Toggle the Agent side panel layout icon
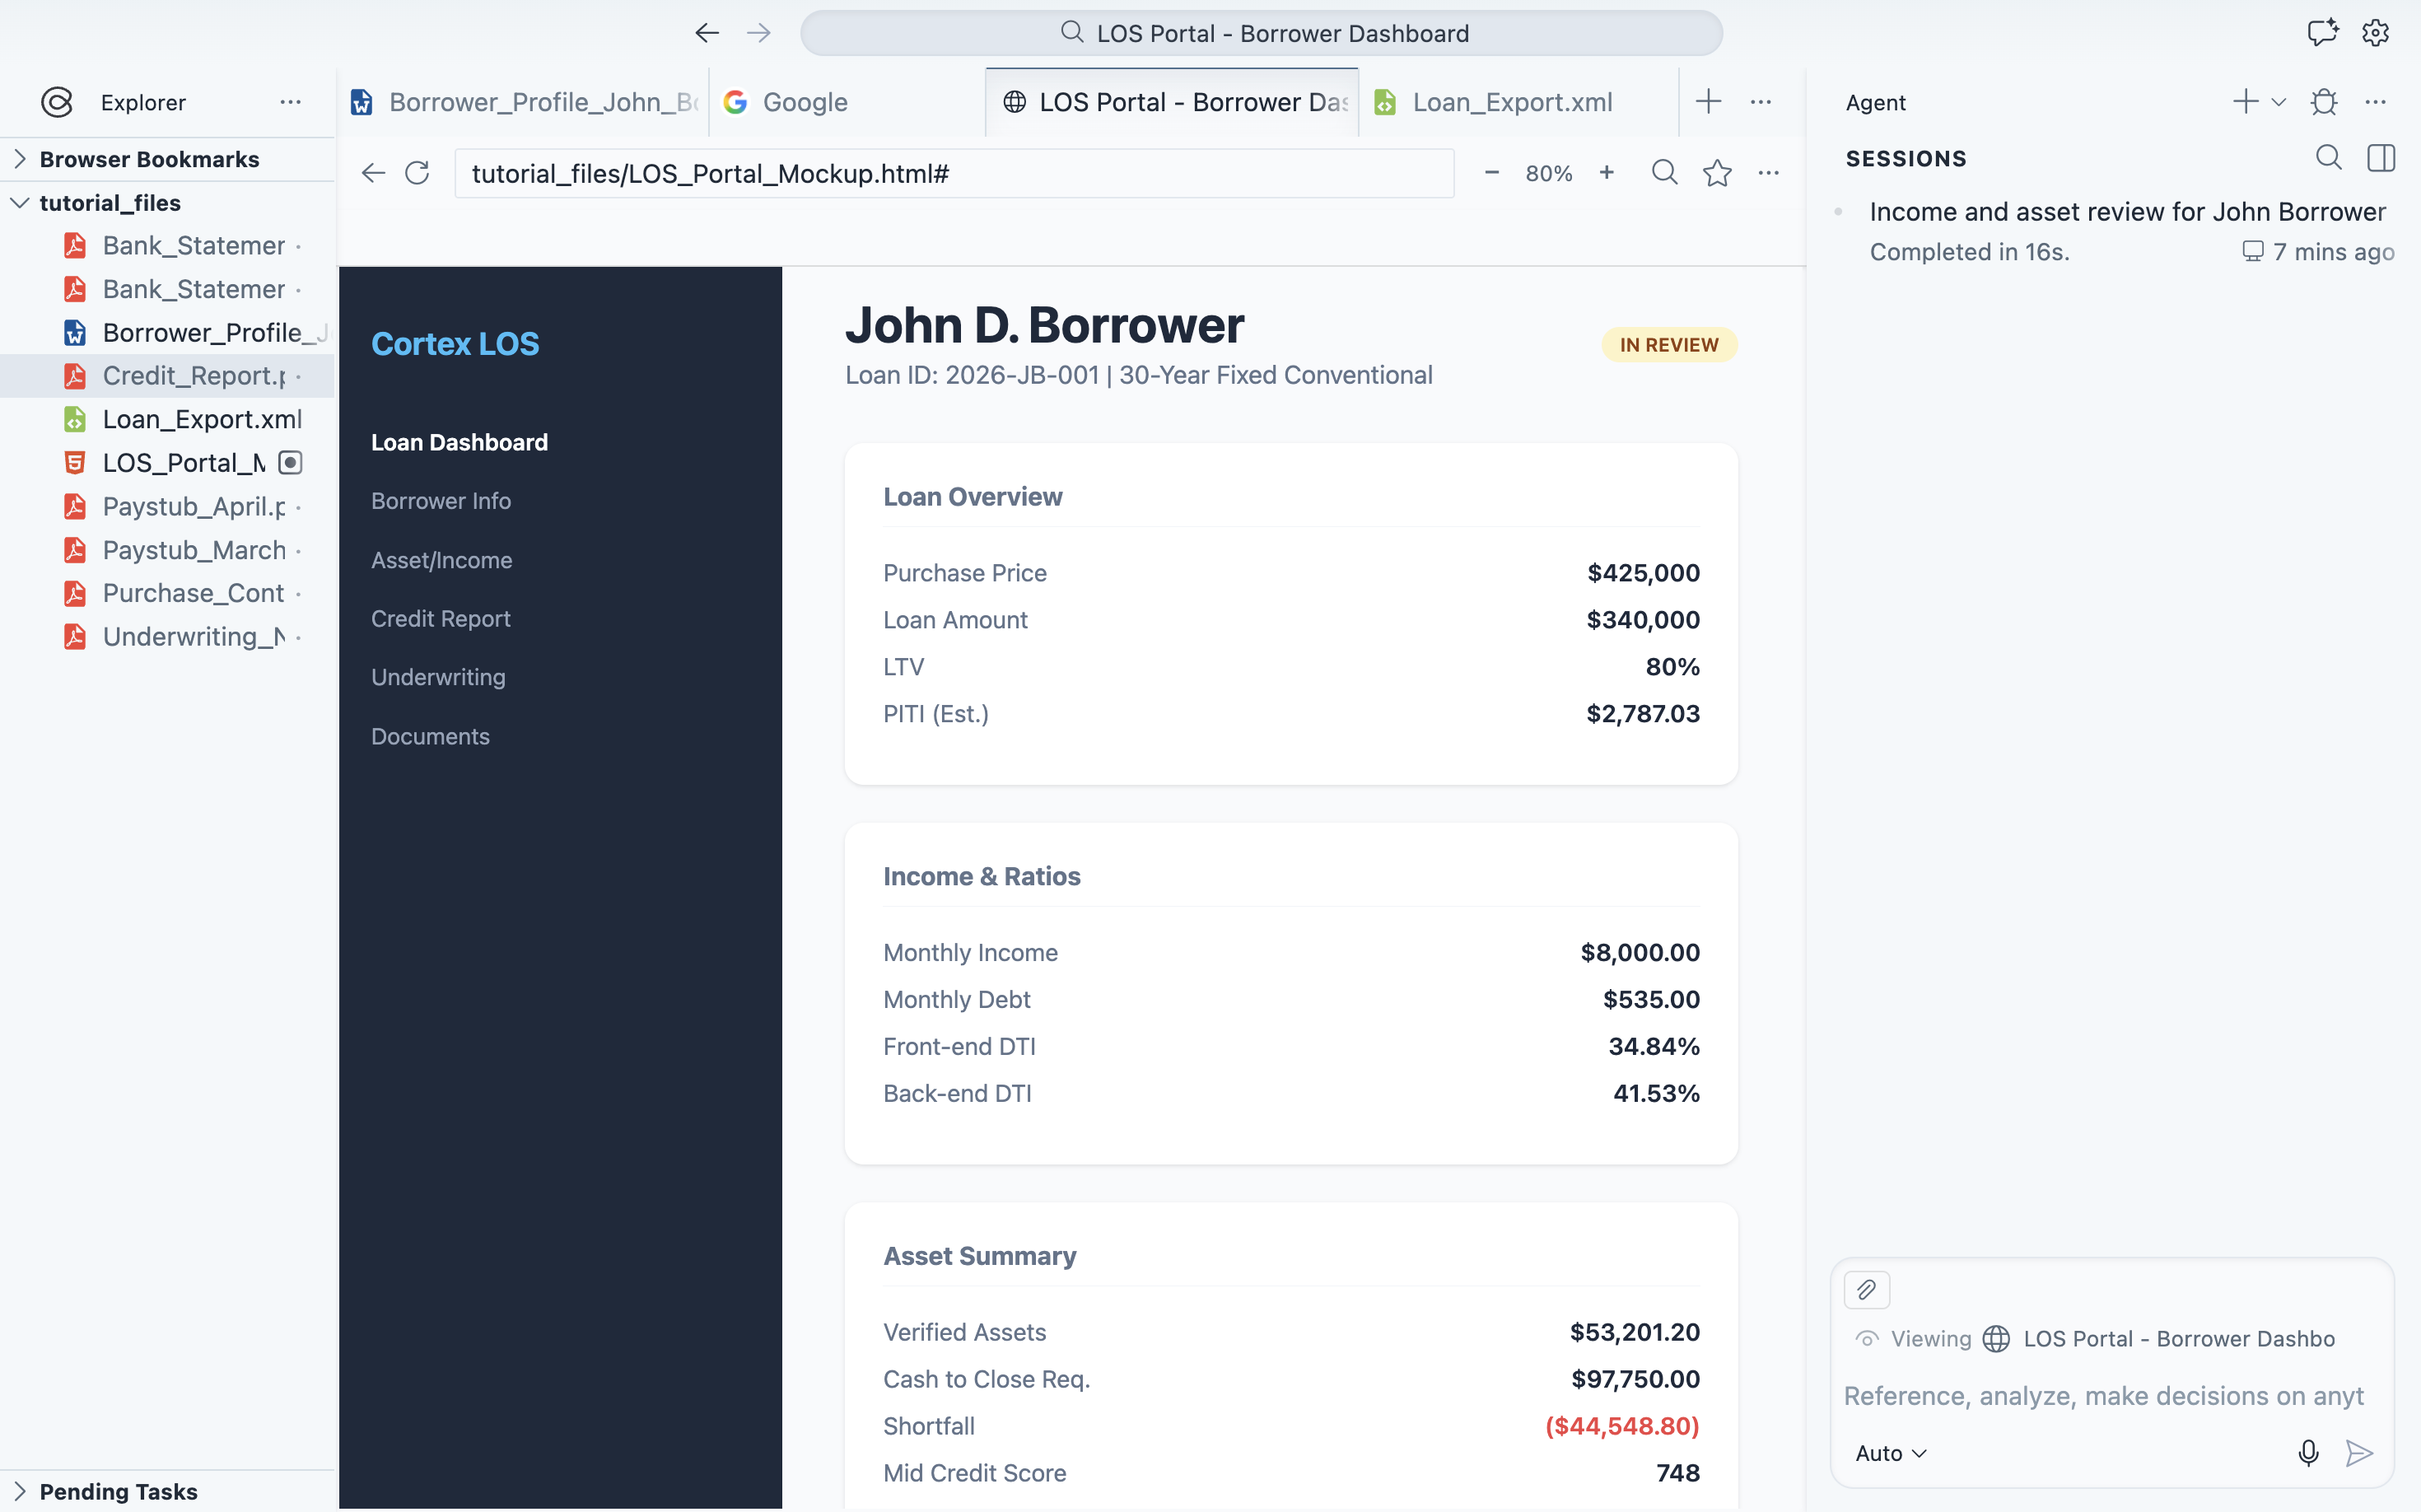This screenshot has height=1512, width=2421. click(x=2381, y=157)
